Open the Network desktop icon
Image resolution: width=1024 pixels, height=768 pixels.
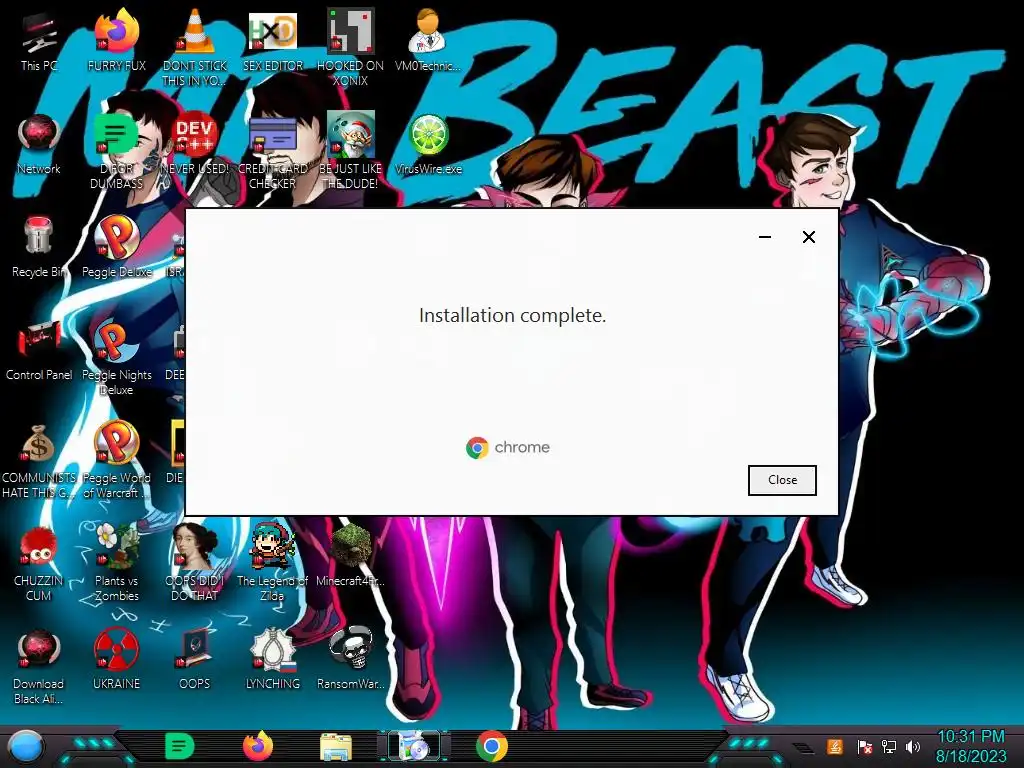(x=39, y=145)
